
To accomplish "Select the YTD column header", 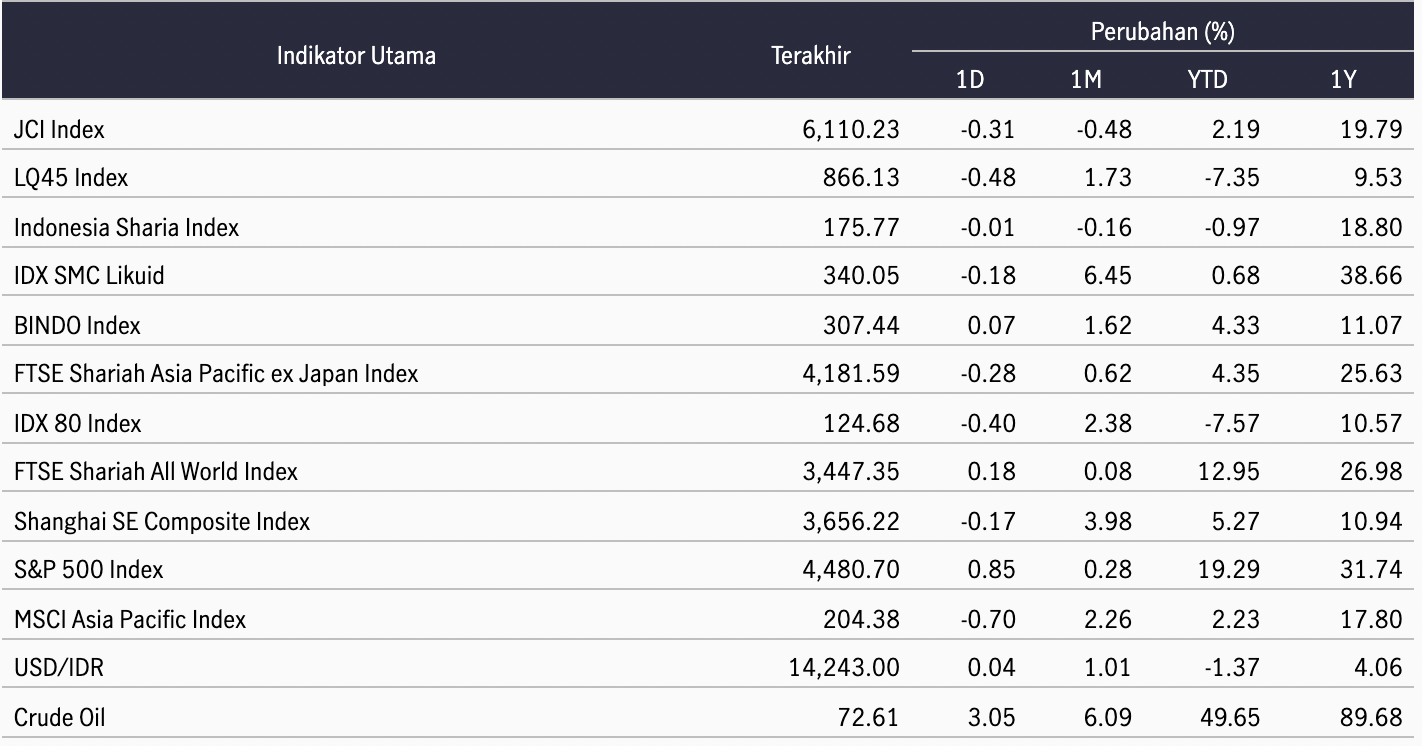I will tap(1207, 80).
